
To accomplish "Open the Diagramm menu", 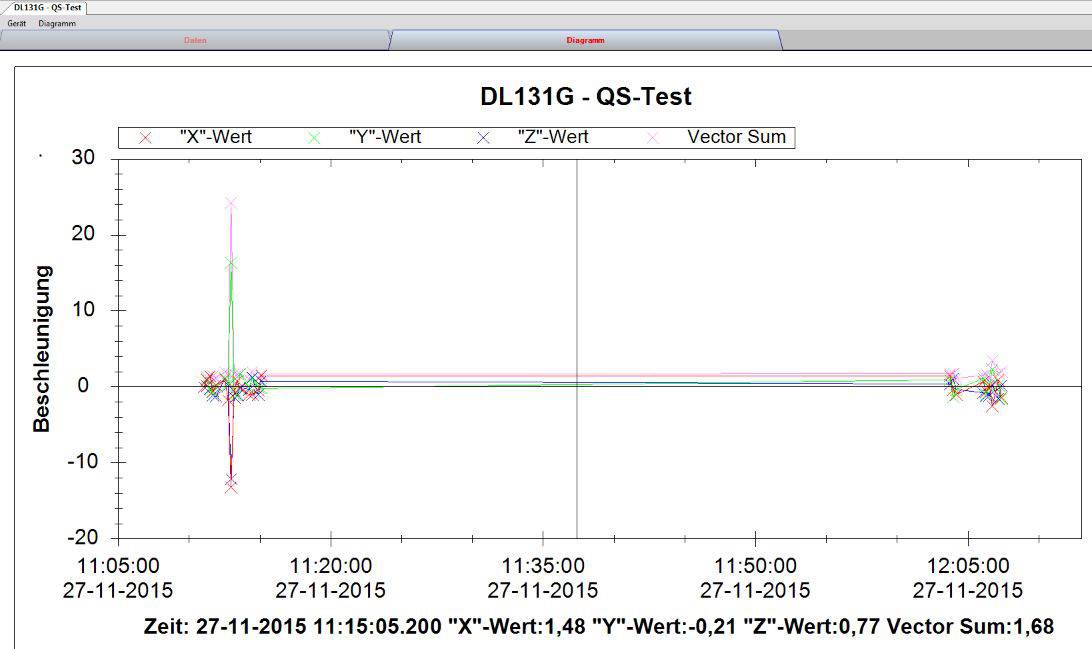I will coord(57,22).
